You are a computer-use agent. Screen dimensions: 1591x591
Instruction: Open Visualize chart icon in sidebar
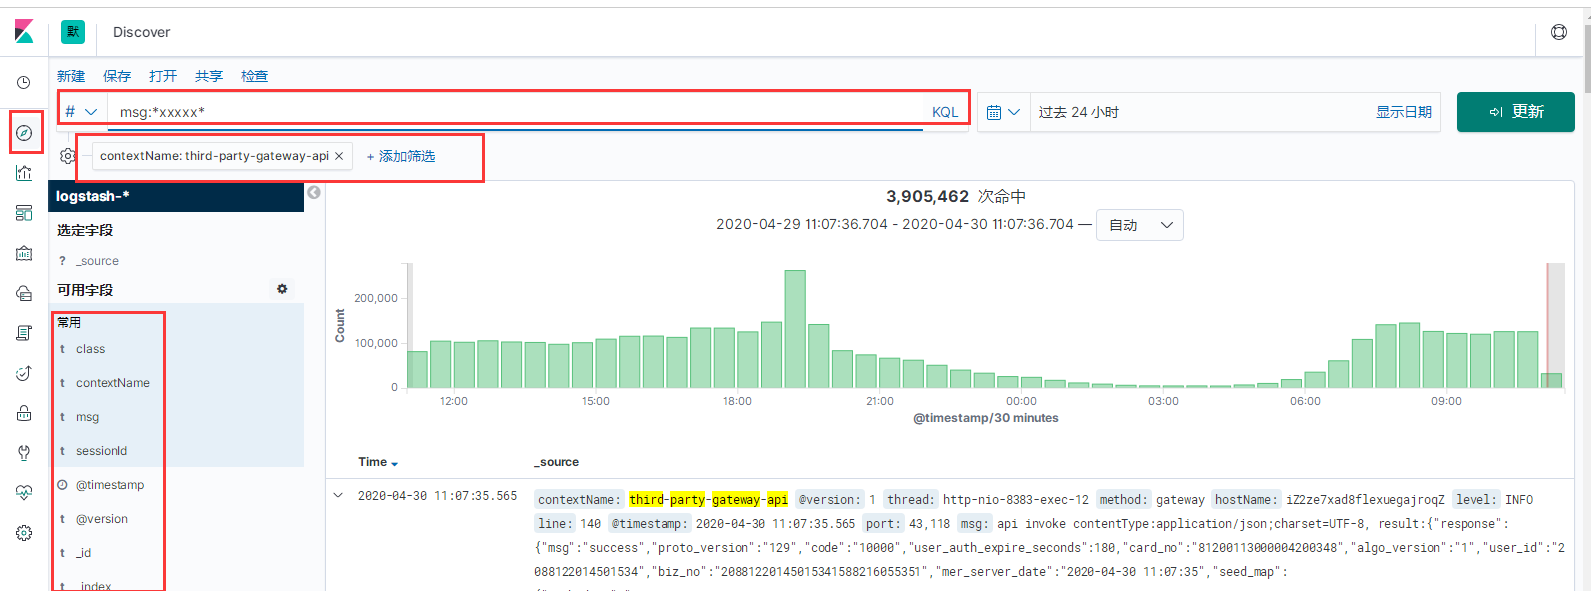coord(24,173)
